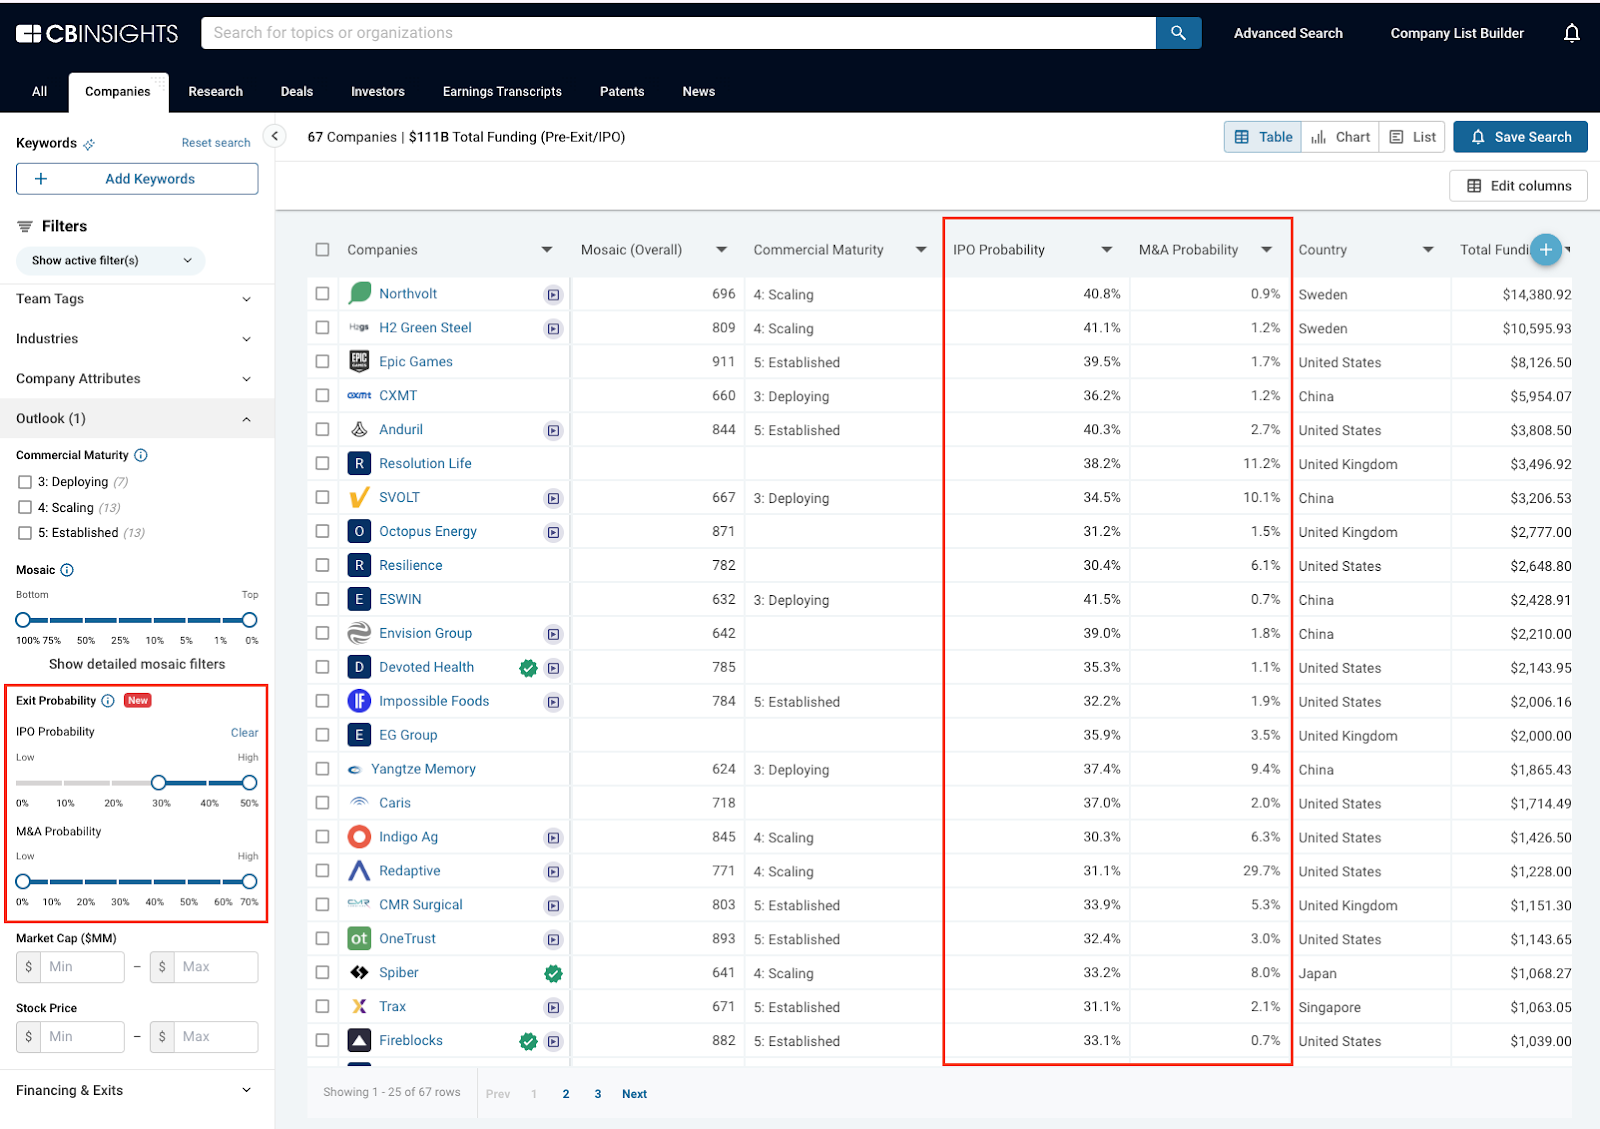Collapse the filter sidebar with arrow icon
Viewport: 1600px width, 1129px height.
pos(275,136)
